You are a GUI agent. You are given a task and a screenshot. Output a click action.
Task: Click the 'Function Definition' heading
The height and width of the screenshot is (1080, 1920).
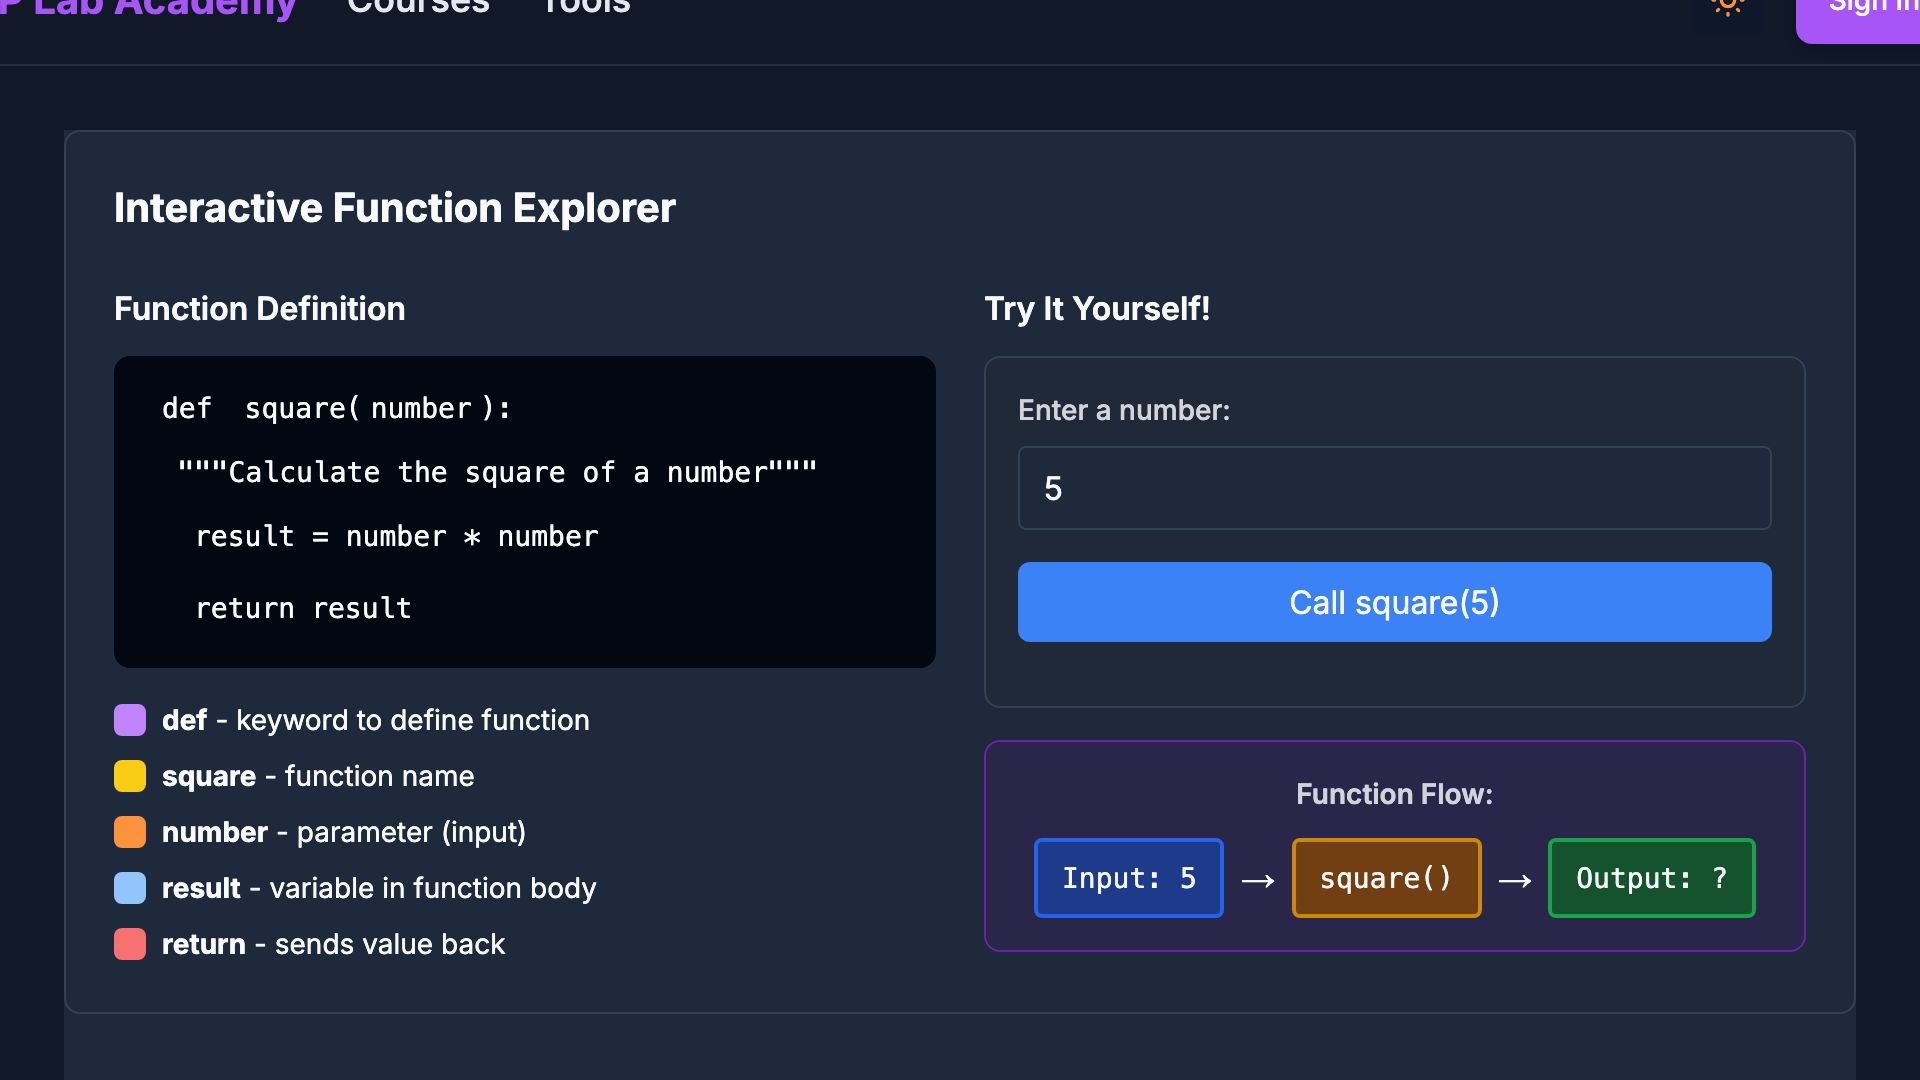tap(260, 308)
